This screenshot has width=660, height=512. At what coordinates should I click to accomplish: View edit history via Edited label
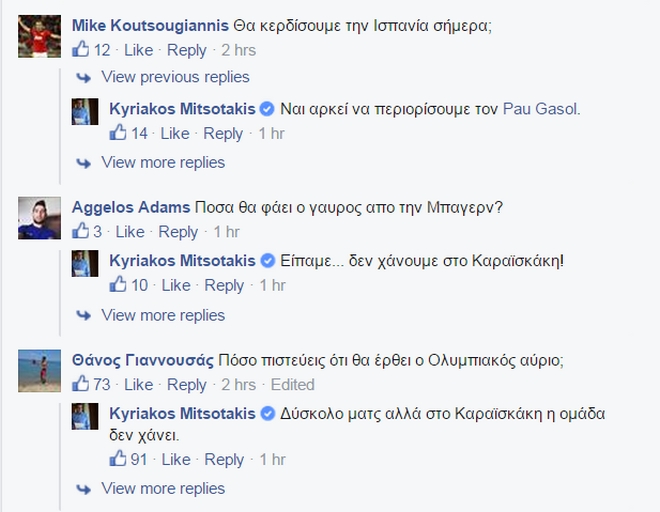pos(292,385)
